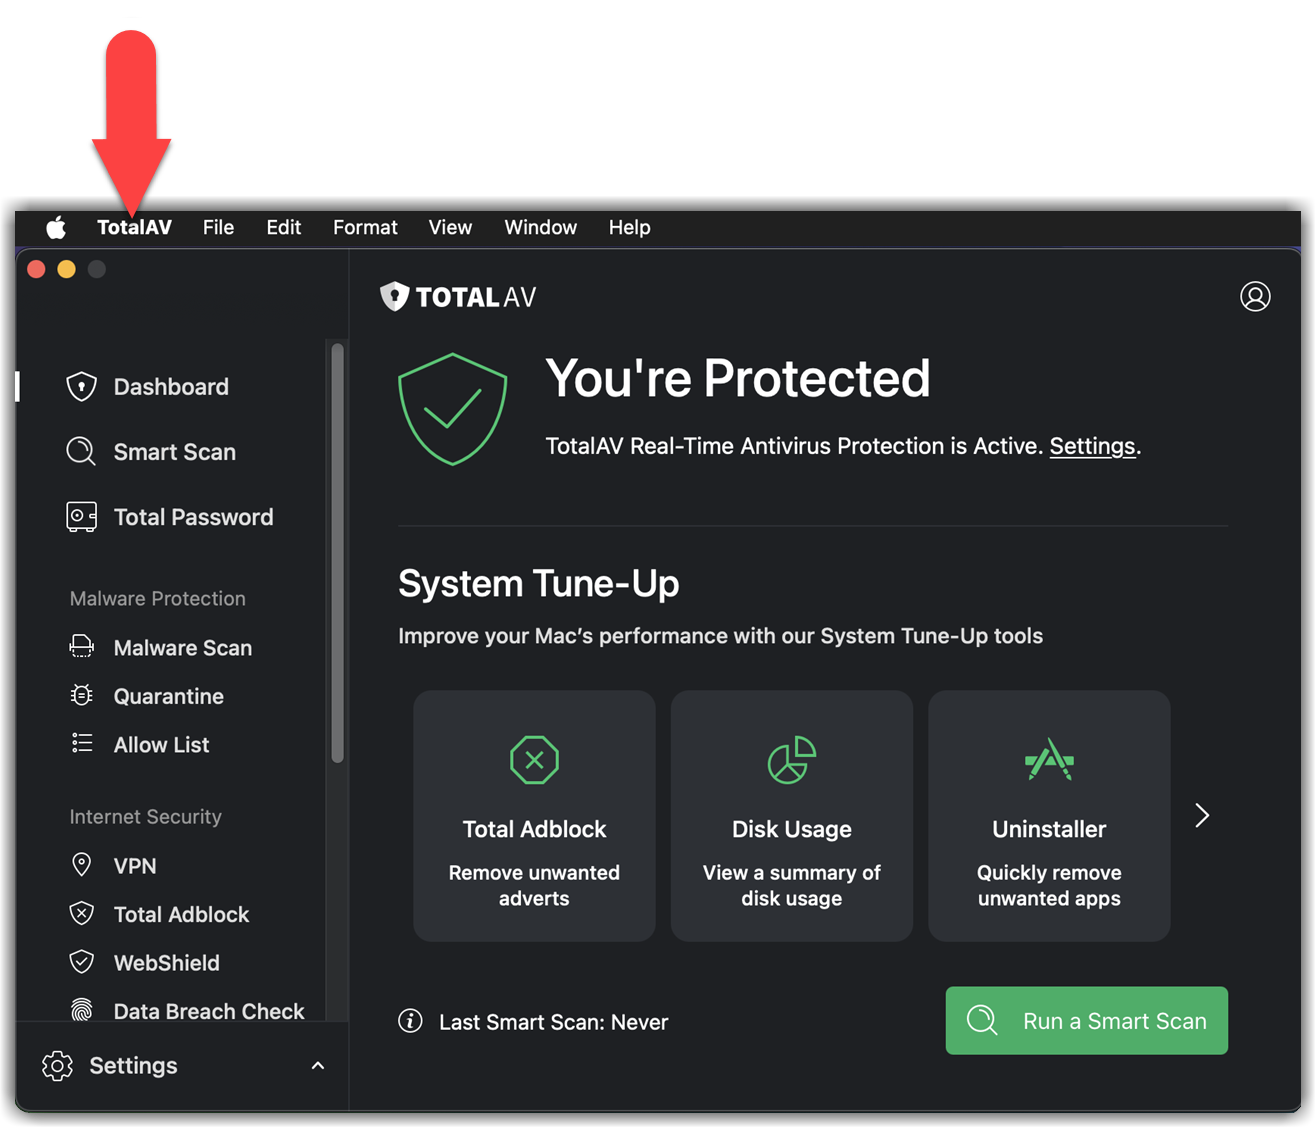Show next System Tune-Up tools with arrow
The image size is (1316, 1128).
[1202, 816]
